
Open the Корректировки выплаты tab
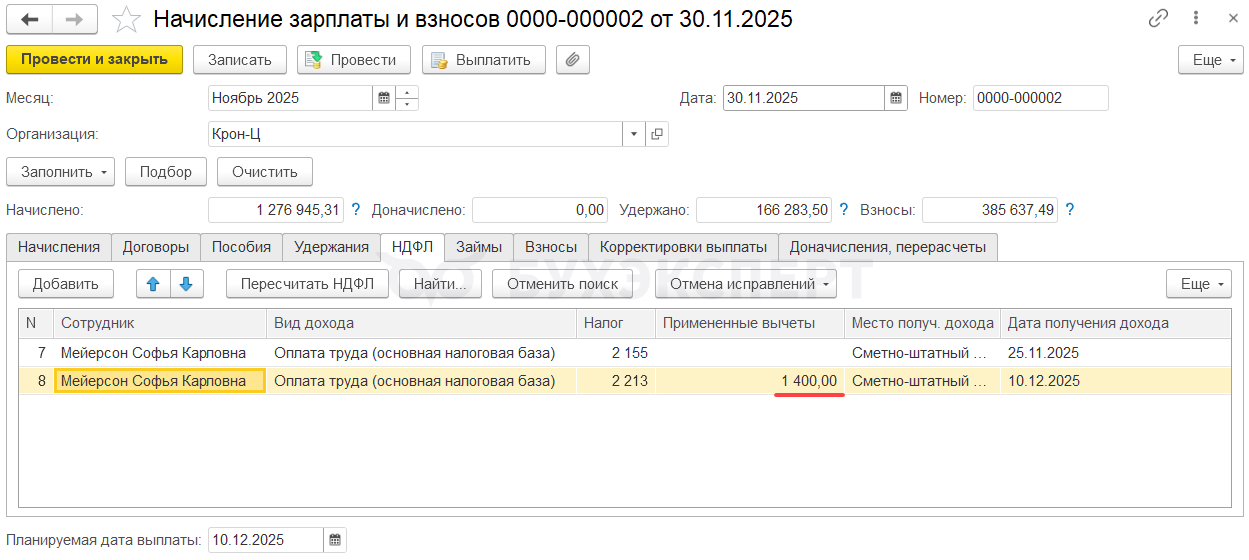(x=683, y=247)
